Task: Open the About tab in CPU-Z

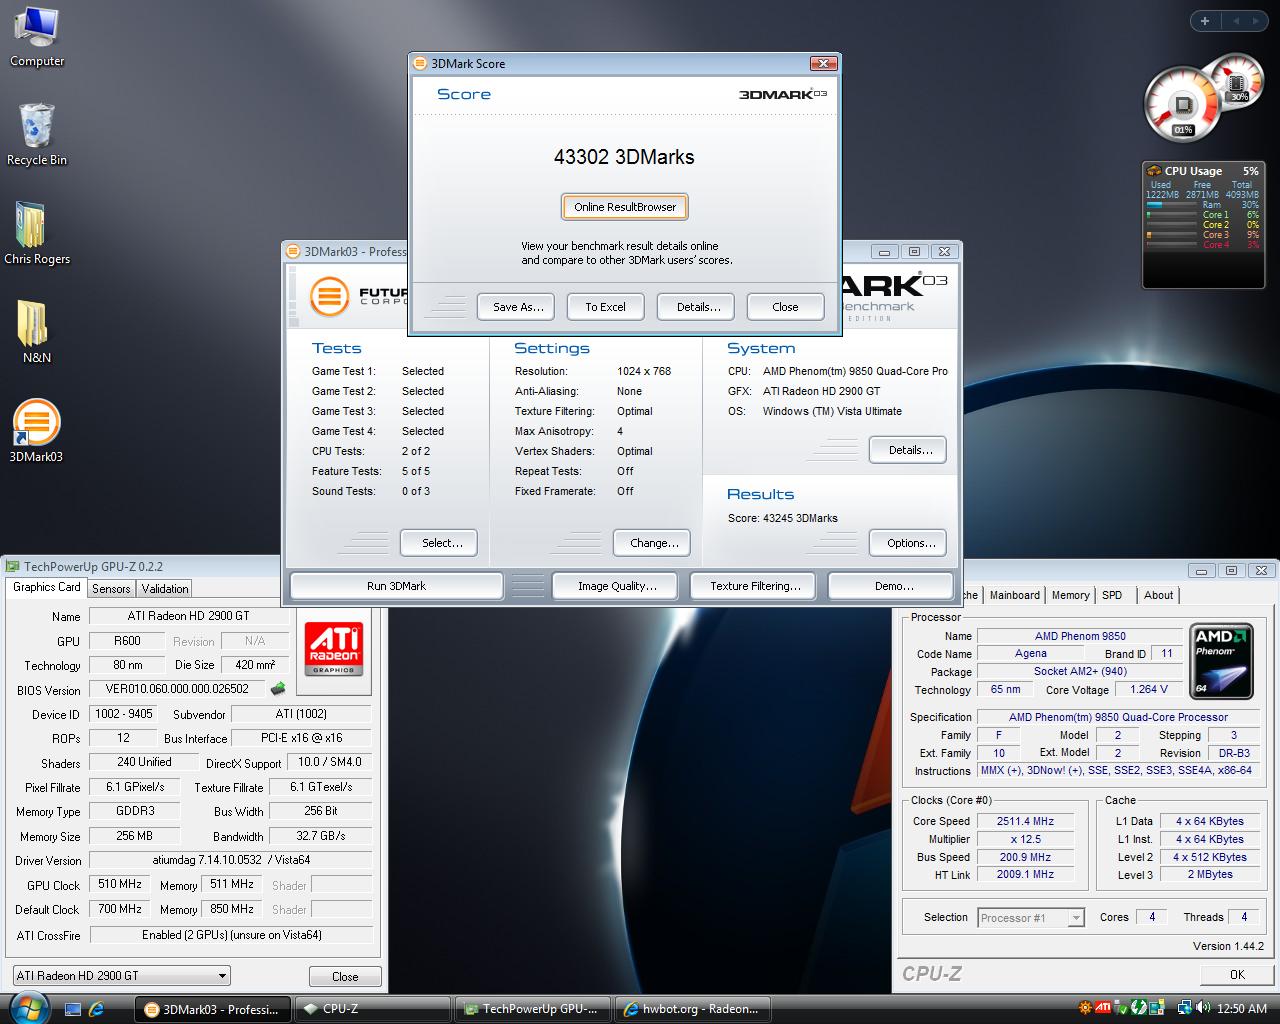Action: [1159, 595]
